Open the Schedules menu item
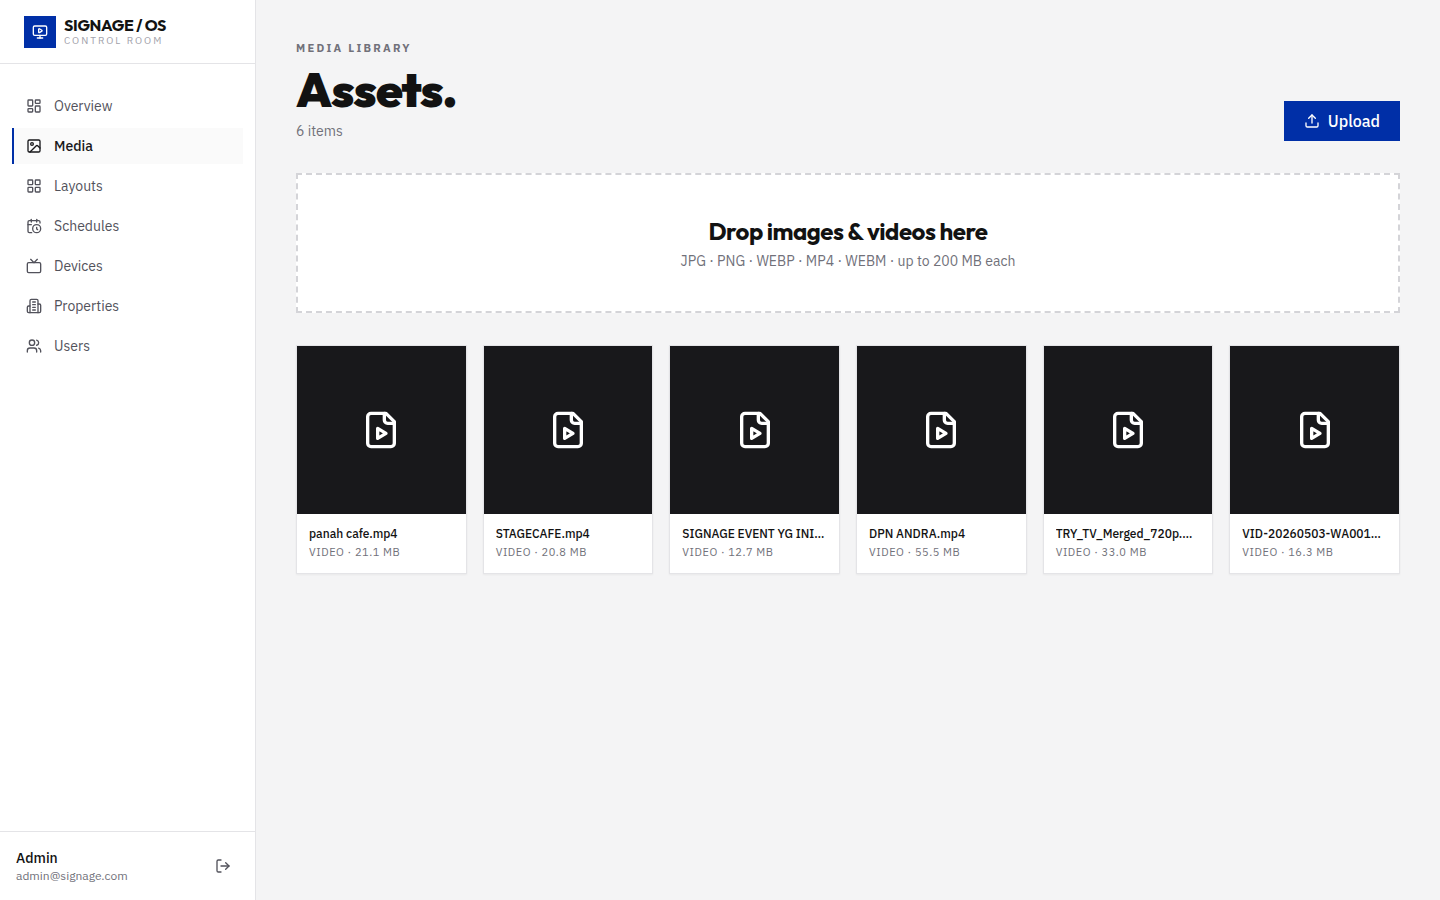The width and height of the screenshot is (1440, 900). pos(128,226)
